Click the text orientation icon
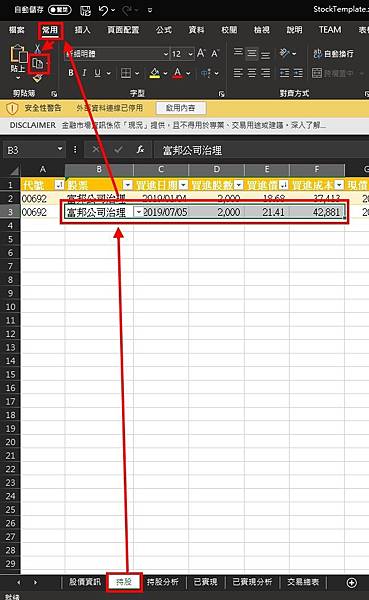Image resolution: width=369 pixels, height=600 pixels. point(284,53)
